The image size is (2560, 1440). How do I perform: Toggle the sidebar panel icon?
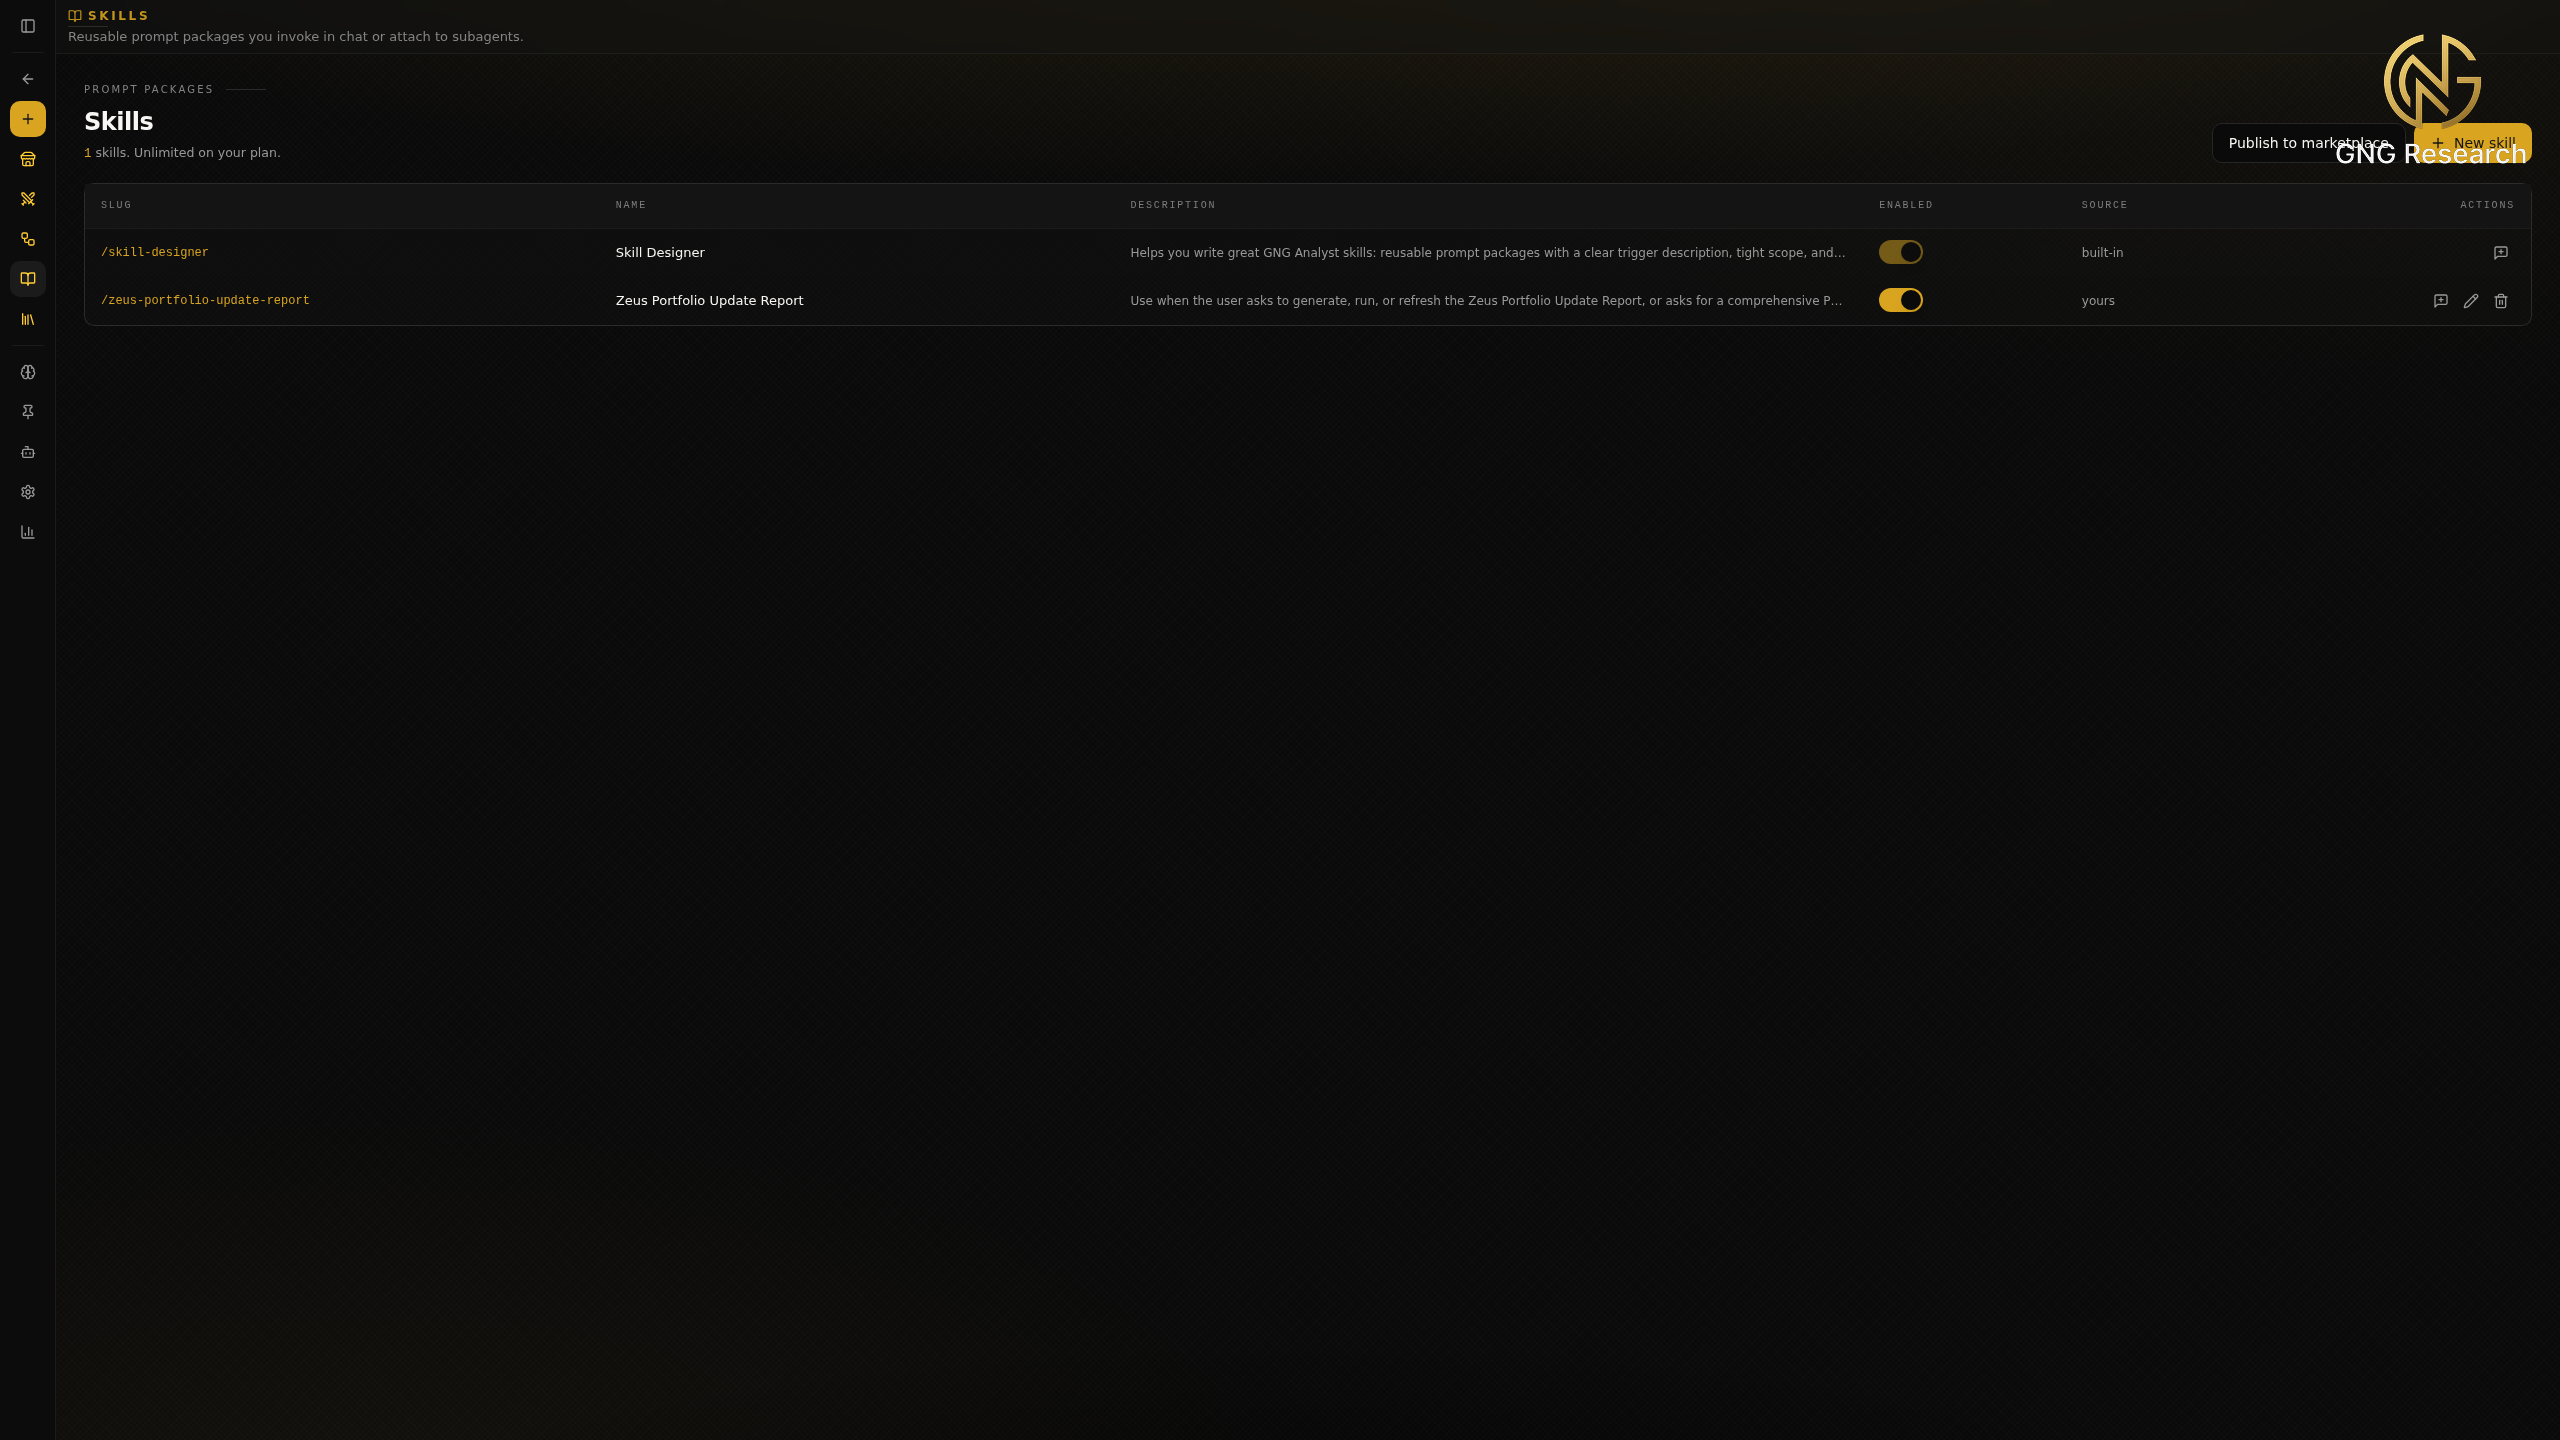pos(28,26)
